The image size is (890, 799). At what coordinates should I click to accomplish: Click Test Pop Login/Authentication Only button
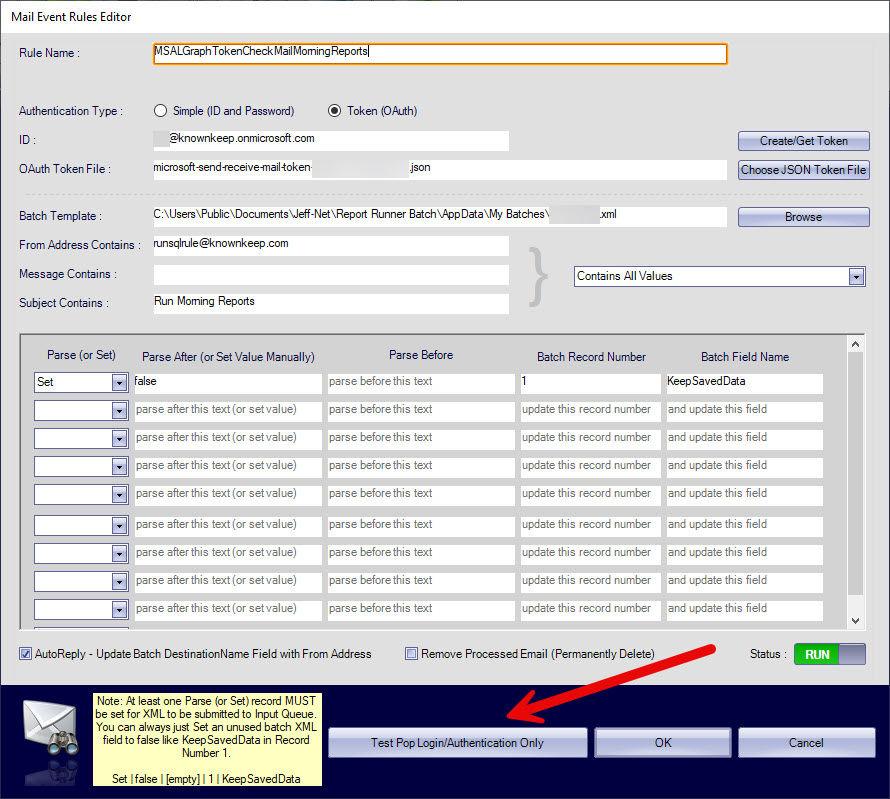(457, 743)
